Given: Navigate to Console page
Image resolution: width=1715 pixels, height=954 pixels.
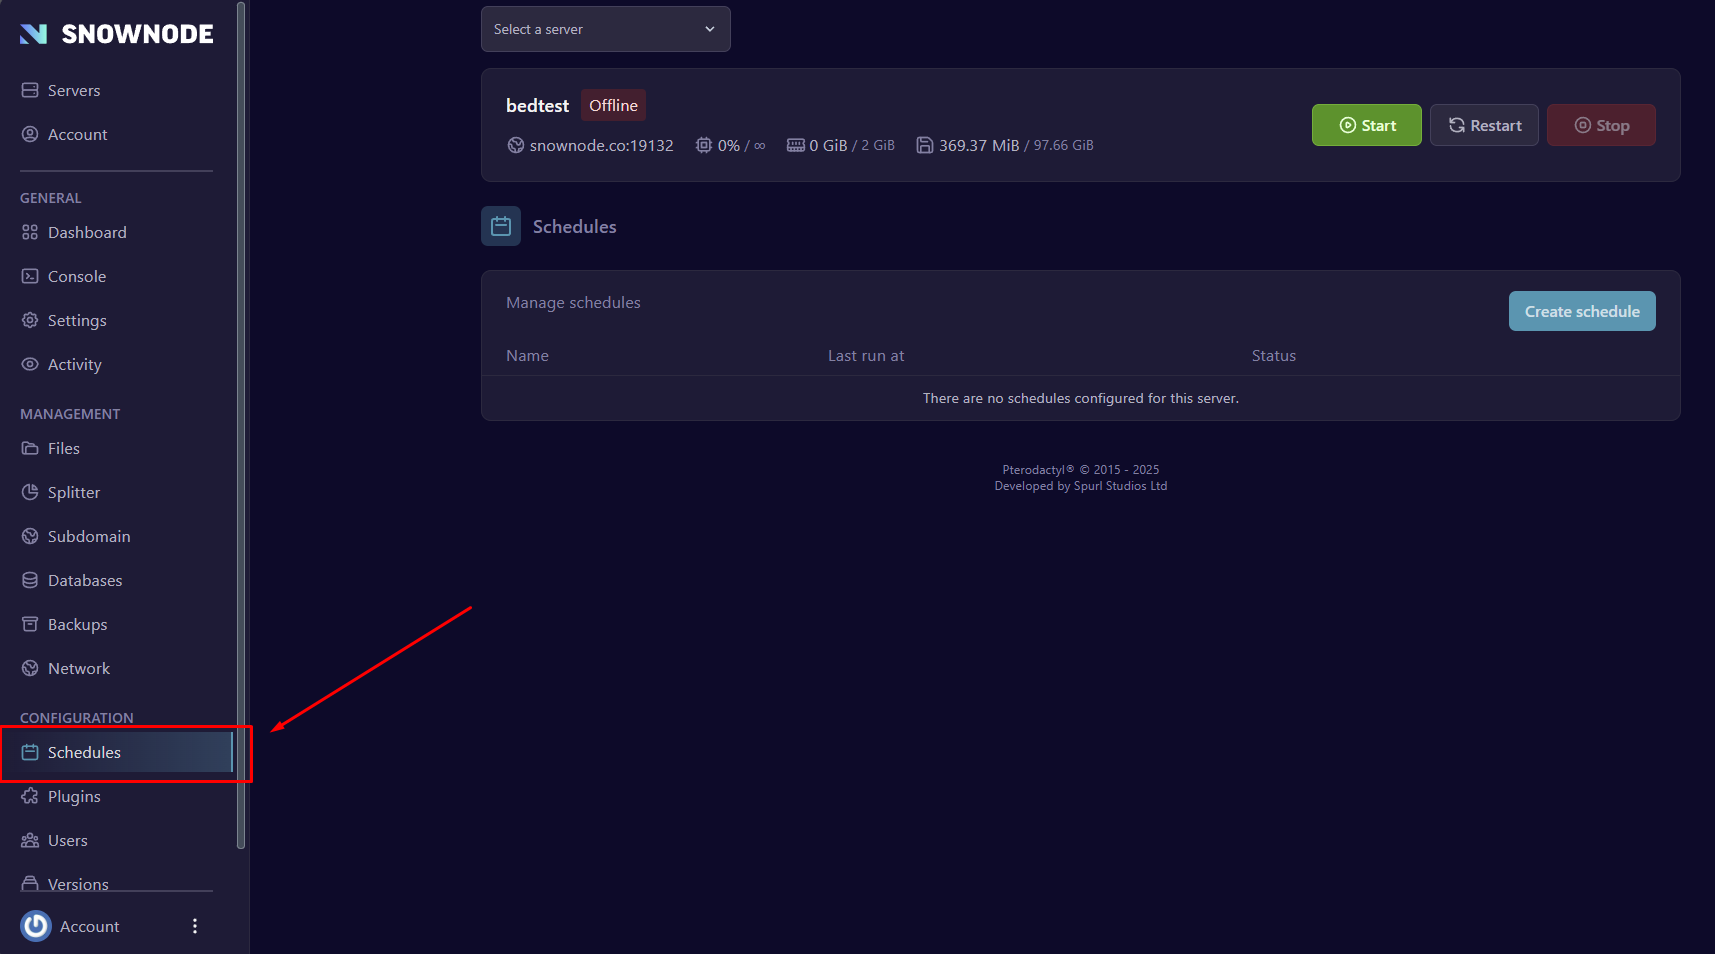Looking at the screenshot, I should point(77,276).
